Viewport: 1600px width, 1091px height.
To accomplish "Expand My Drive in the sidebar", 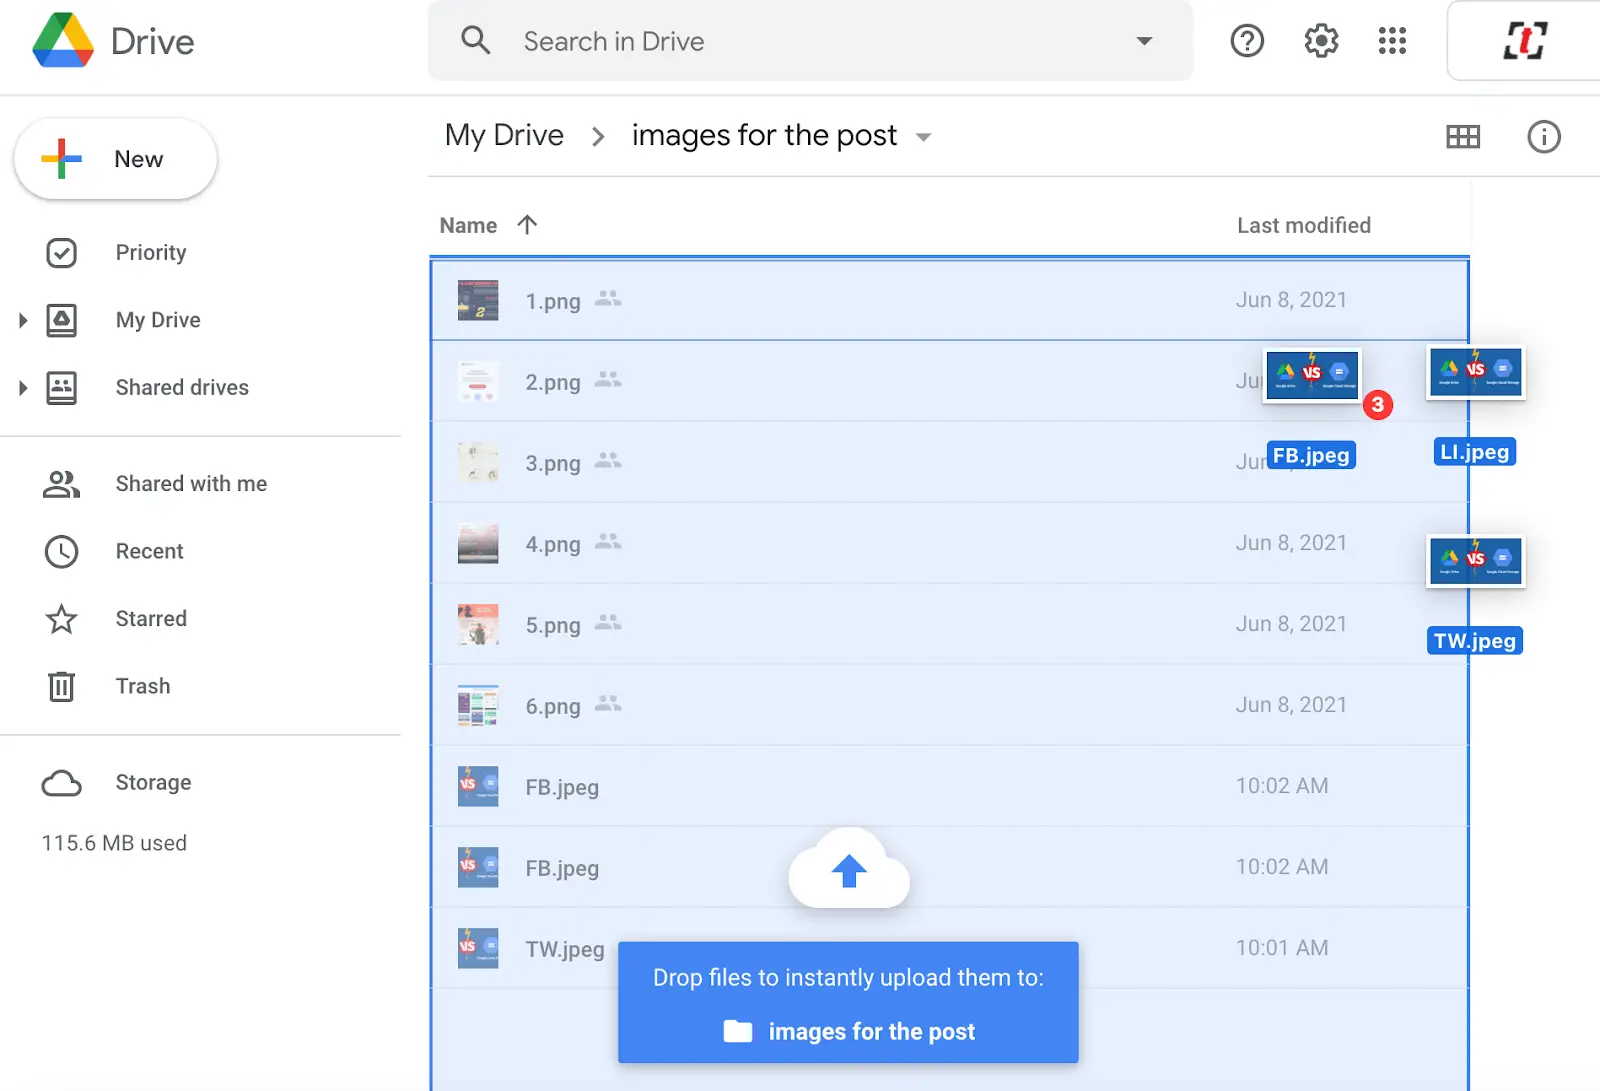I will tap(23, 319).
